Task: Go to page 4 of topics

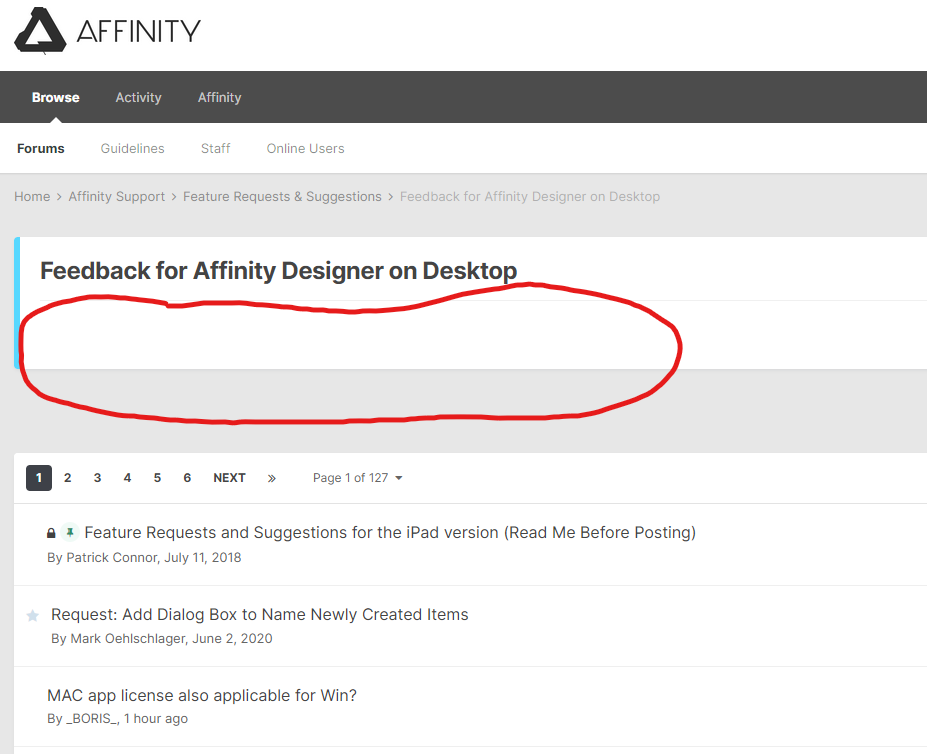Action: pyautogui.click(x=127, y=478)
